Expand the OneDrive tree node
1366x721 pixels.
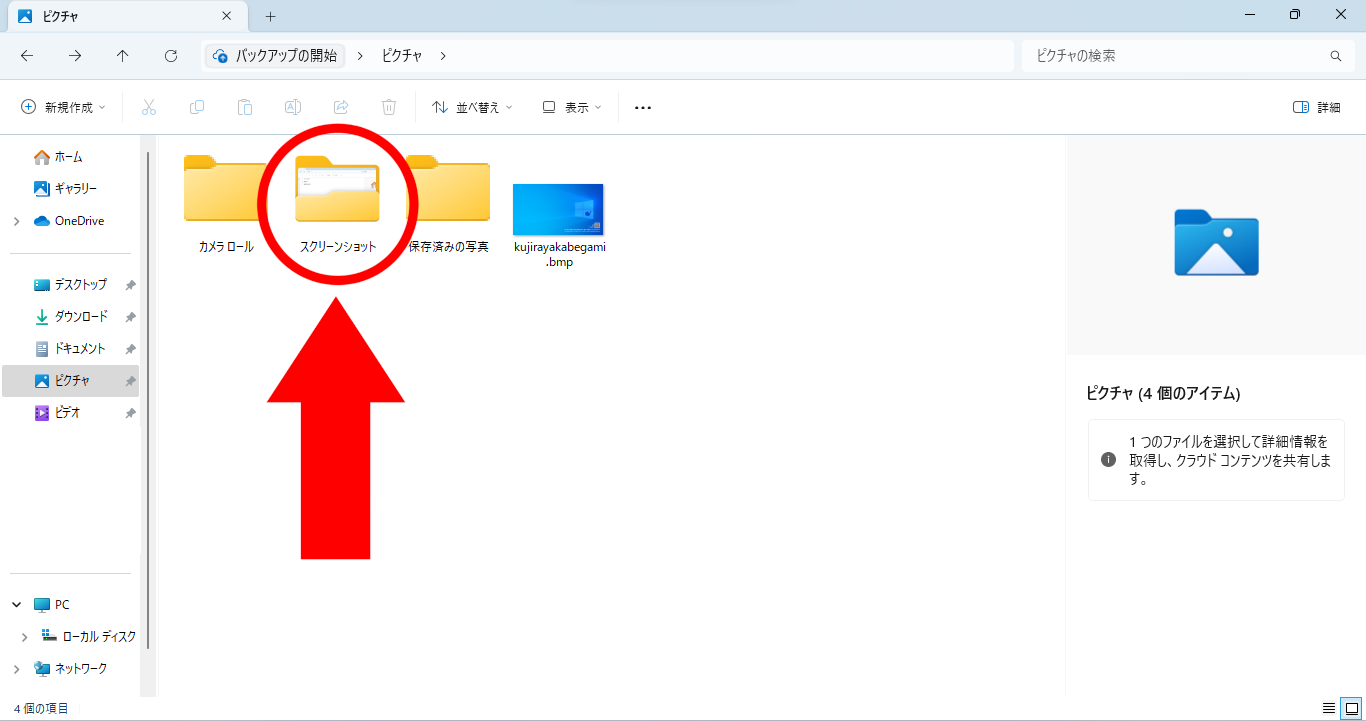point(16,221)
